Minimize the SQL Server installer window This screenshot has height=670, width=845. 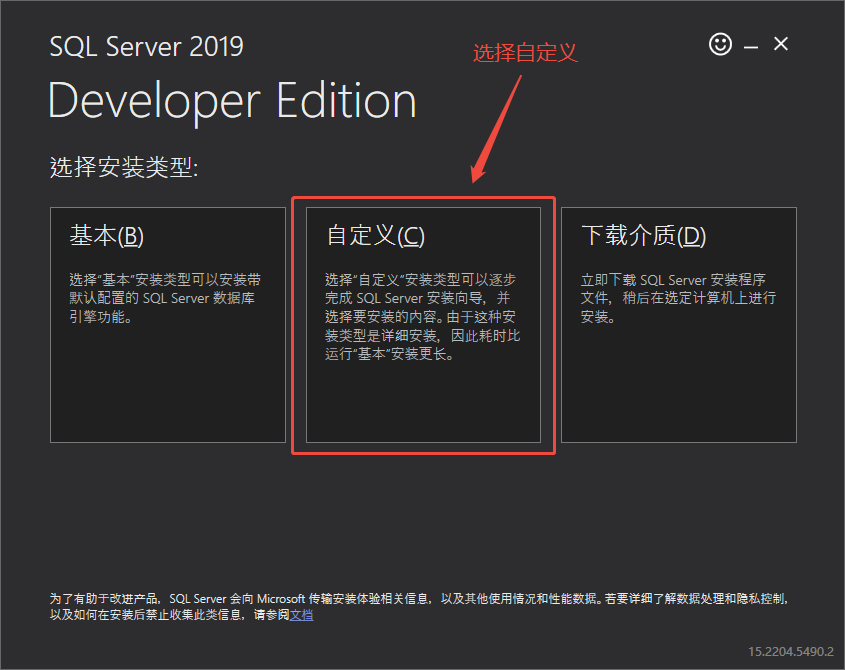pos(751,47)
